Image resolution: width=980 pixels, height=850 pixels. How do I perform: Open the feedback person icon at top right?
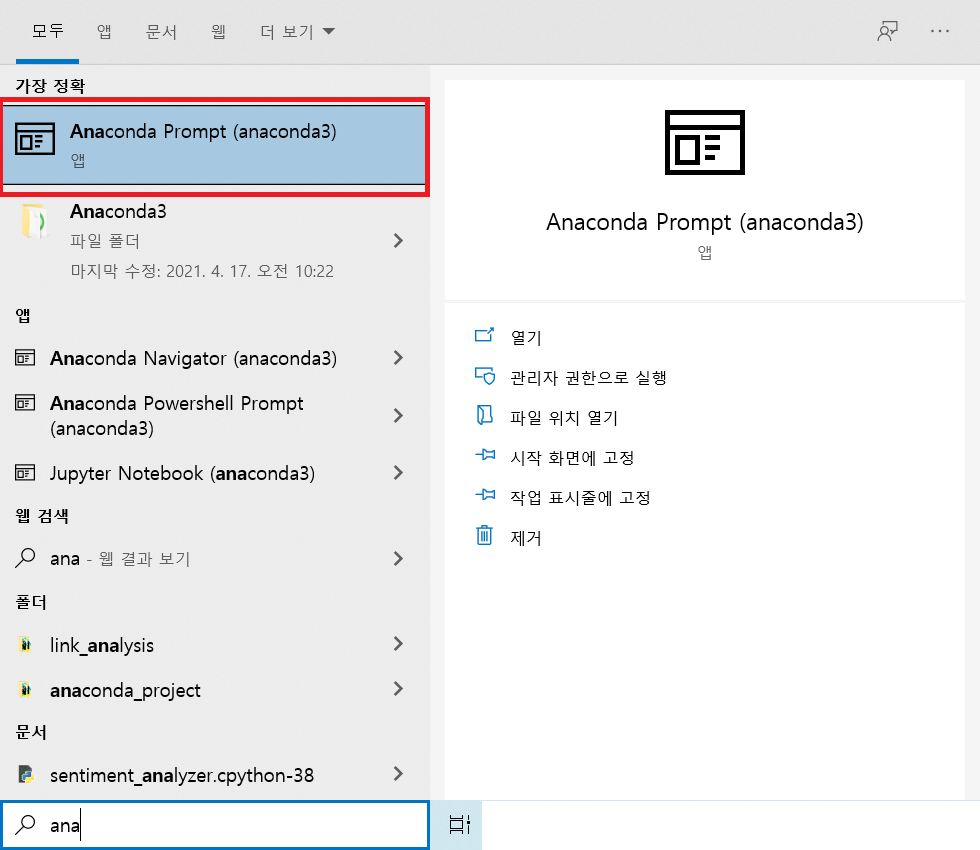click(x=888, y=31)
